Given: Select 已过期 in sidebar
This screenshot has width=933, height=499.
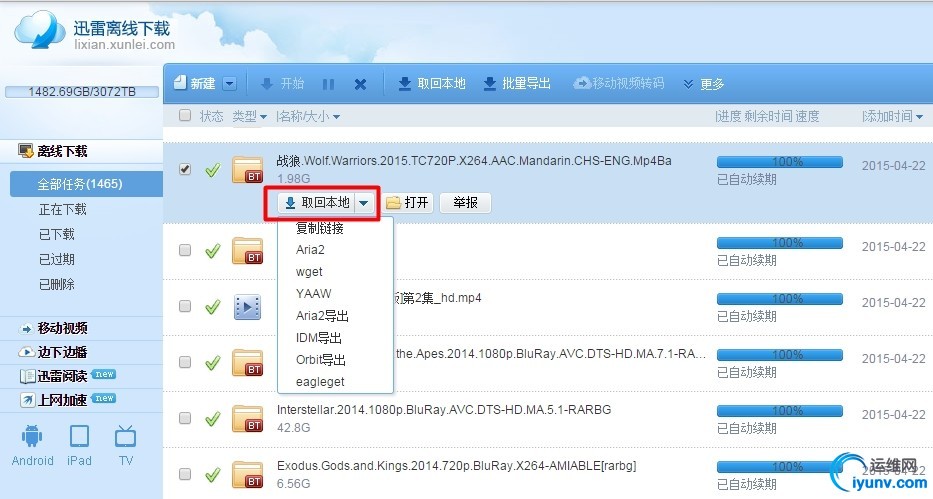Looking at the screenshot, I should tap(57, 259).
